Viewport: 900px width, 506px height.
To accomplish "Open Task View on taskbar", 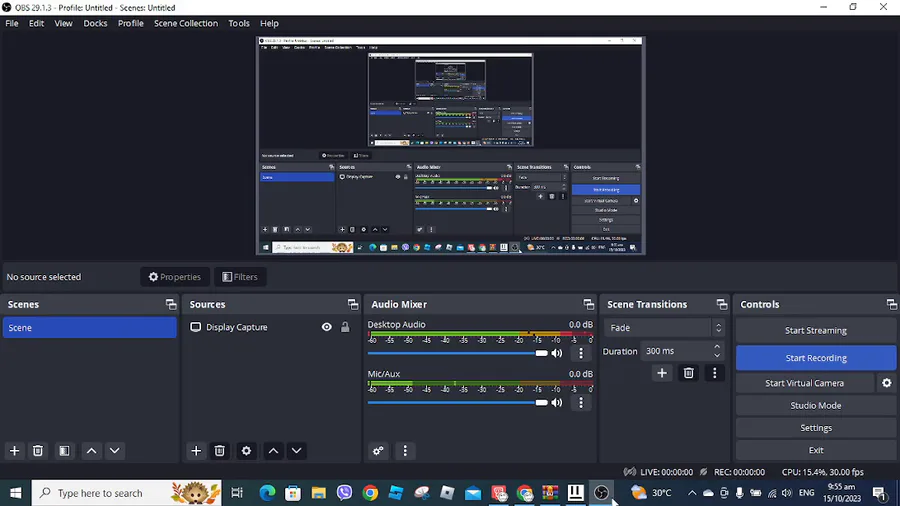I will pos(236,493).
